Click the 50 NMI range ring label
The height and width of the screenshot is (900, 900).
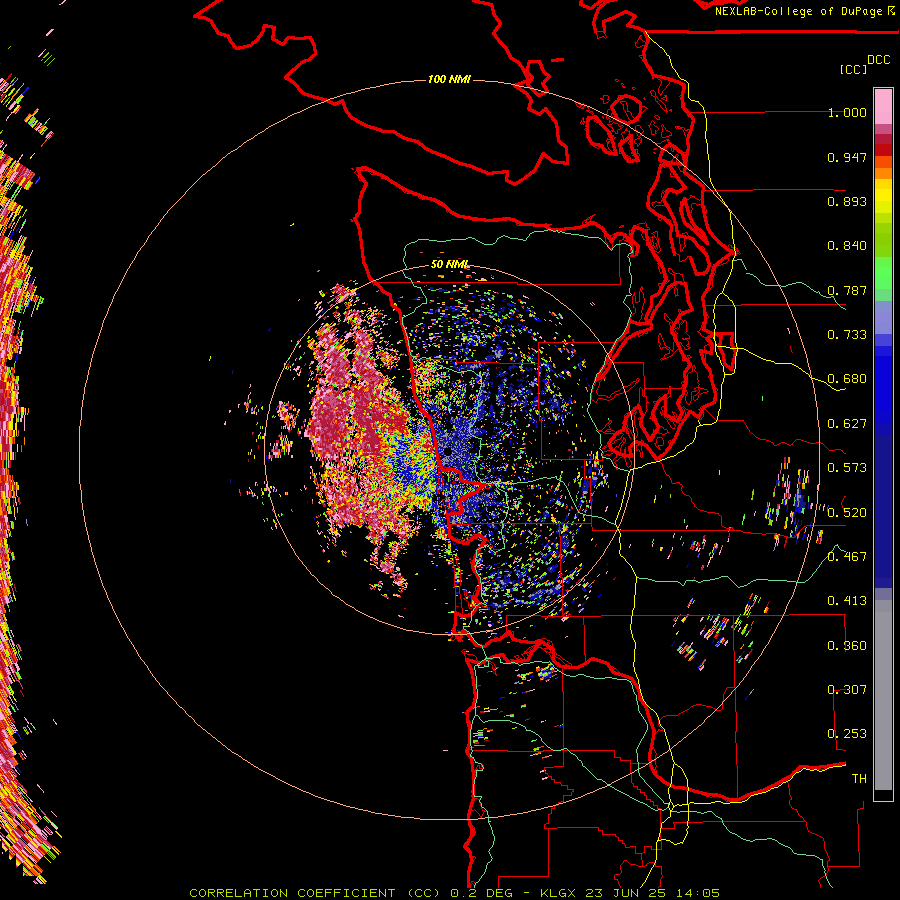tap(450, 264)
